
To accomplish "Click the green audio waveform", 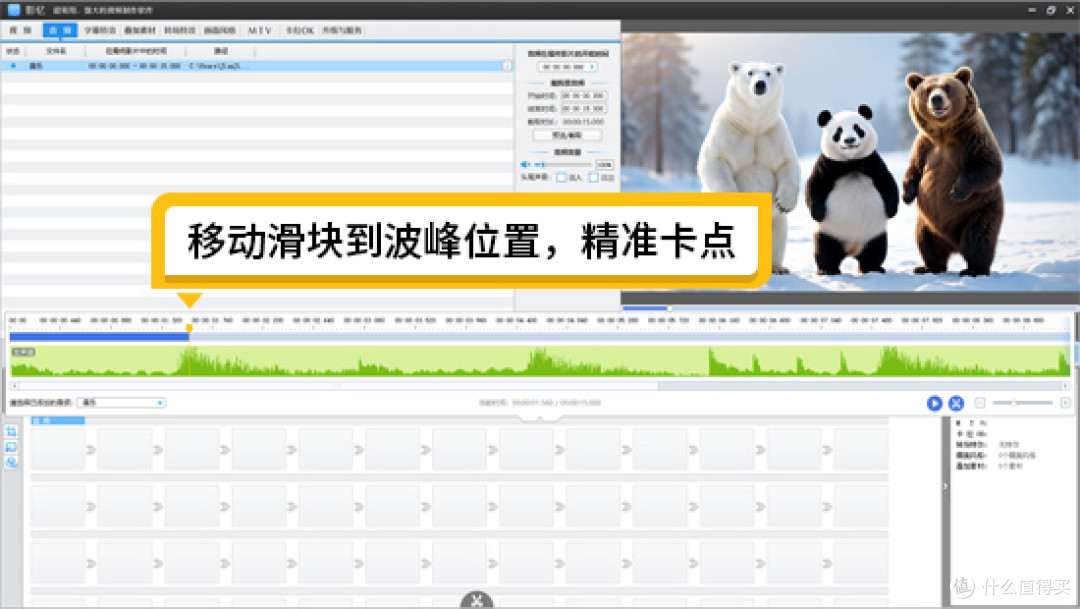I will point(539,361).
